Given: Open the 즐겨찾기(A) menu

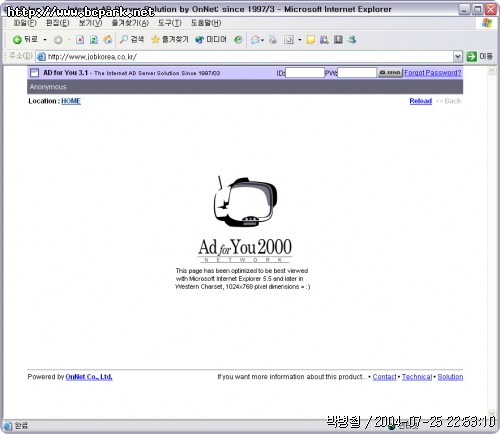Looking at the screenshot, I should click(130, 23).
